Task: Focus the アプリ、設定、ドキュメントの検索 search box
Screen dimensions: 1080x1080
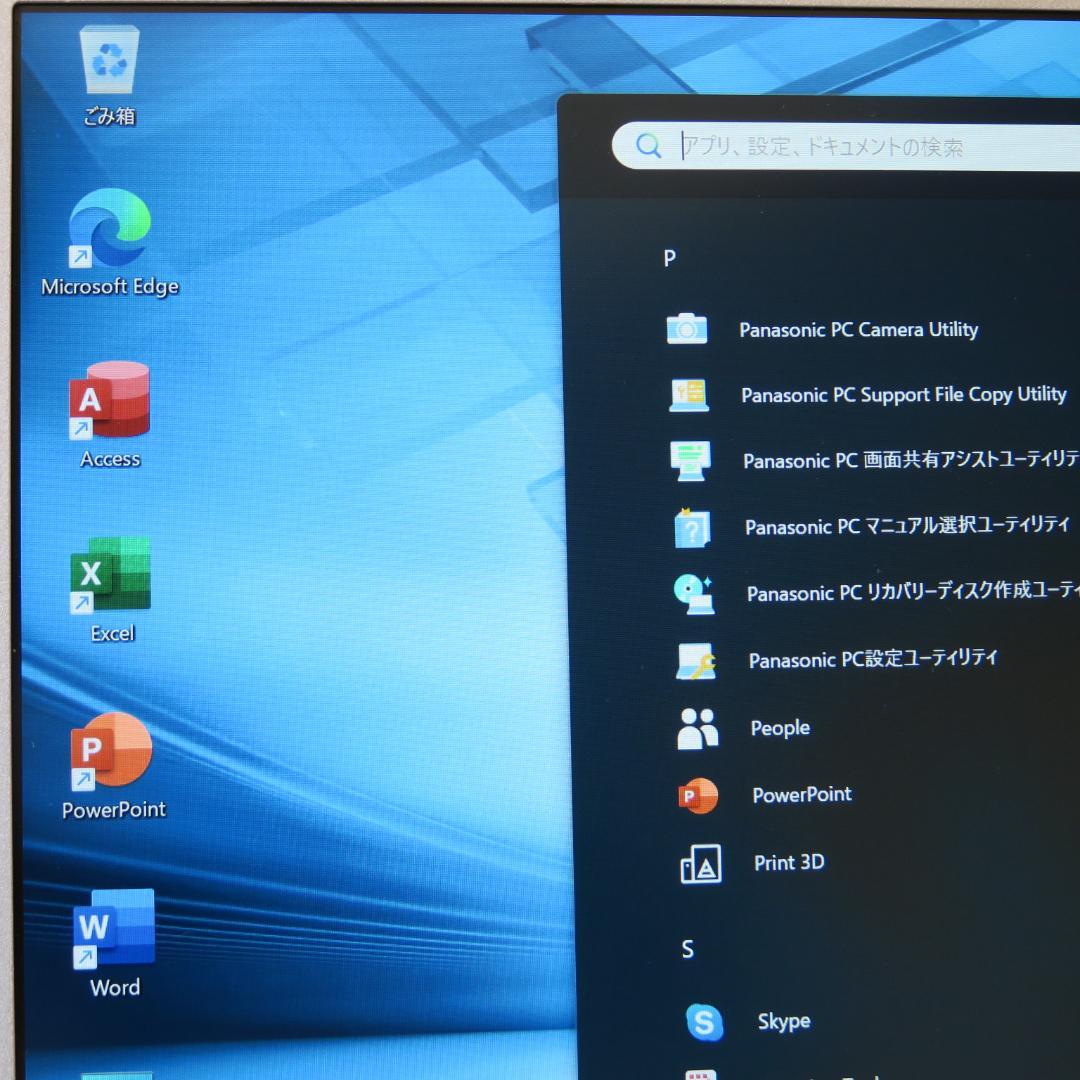Action: click(846, 146)
